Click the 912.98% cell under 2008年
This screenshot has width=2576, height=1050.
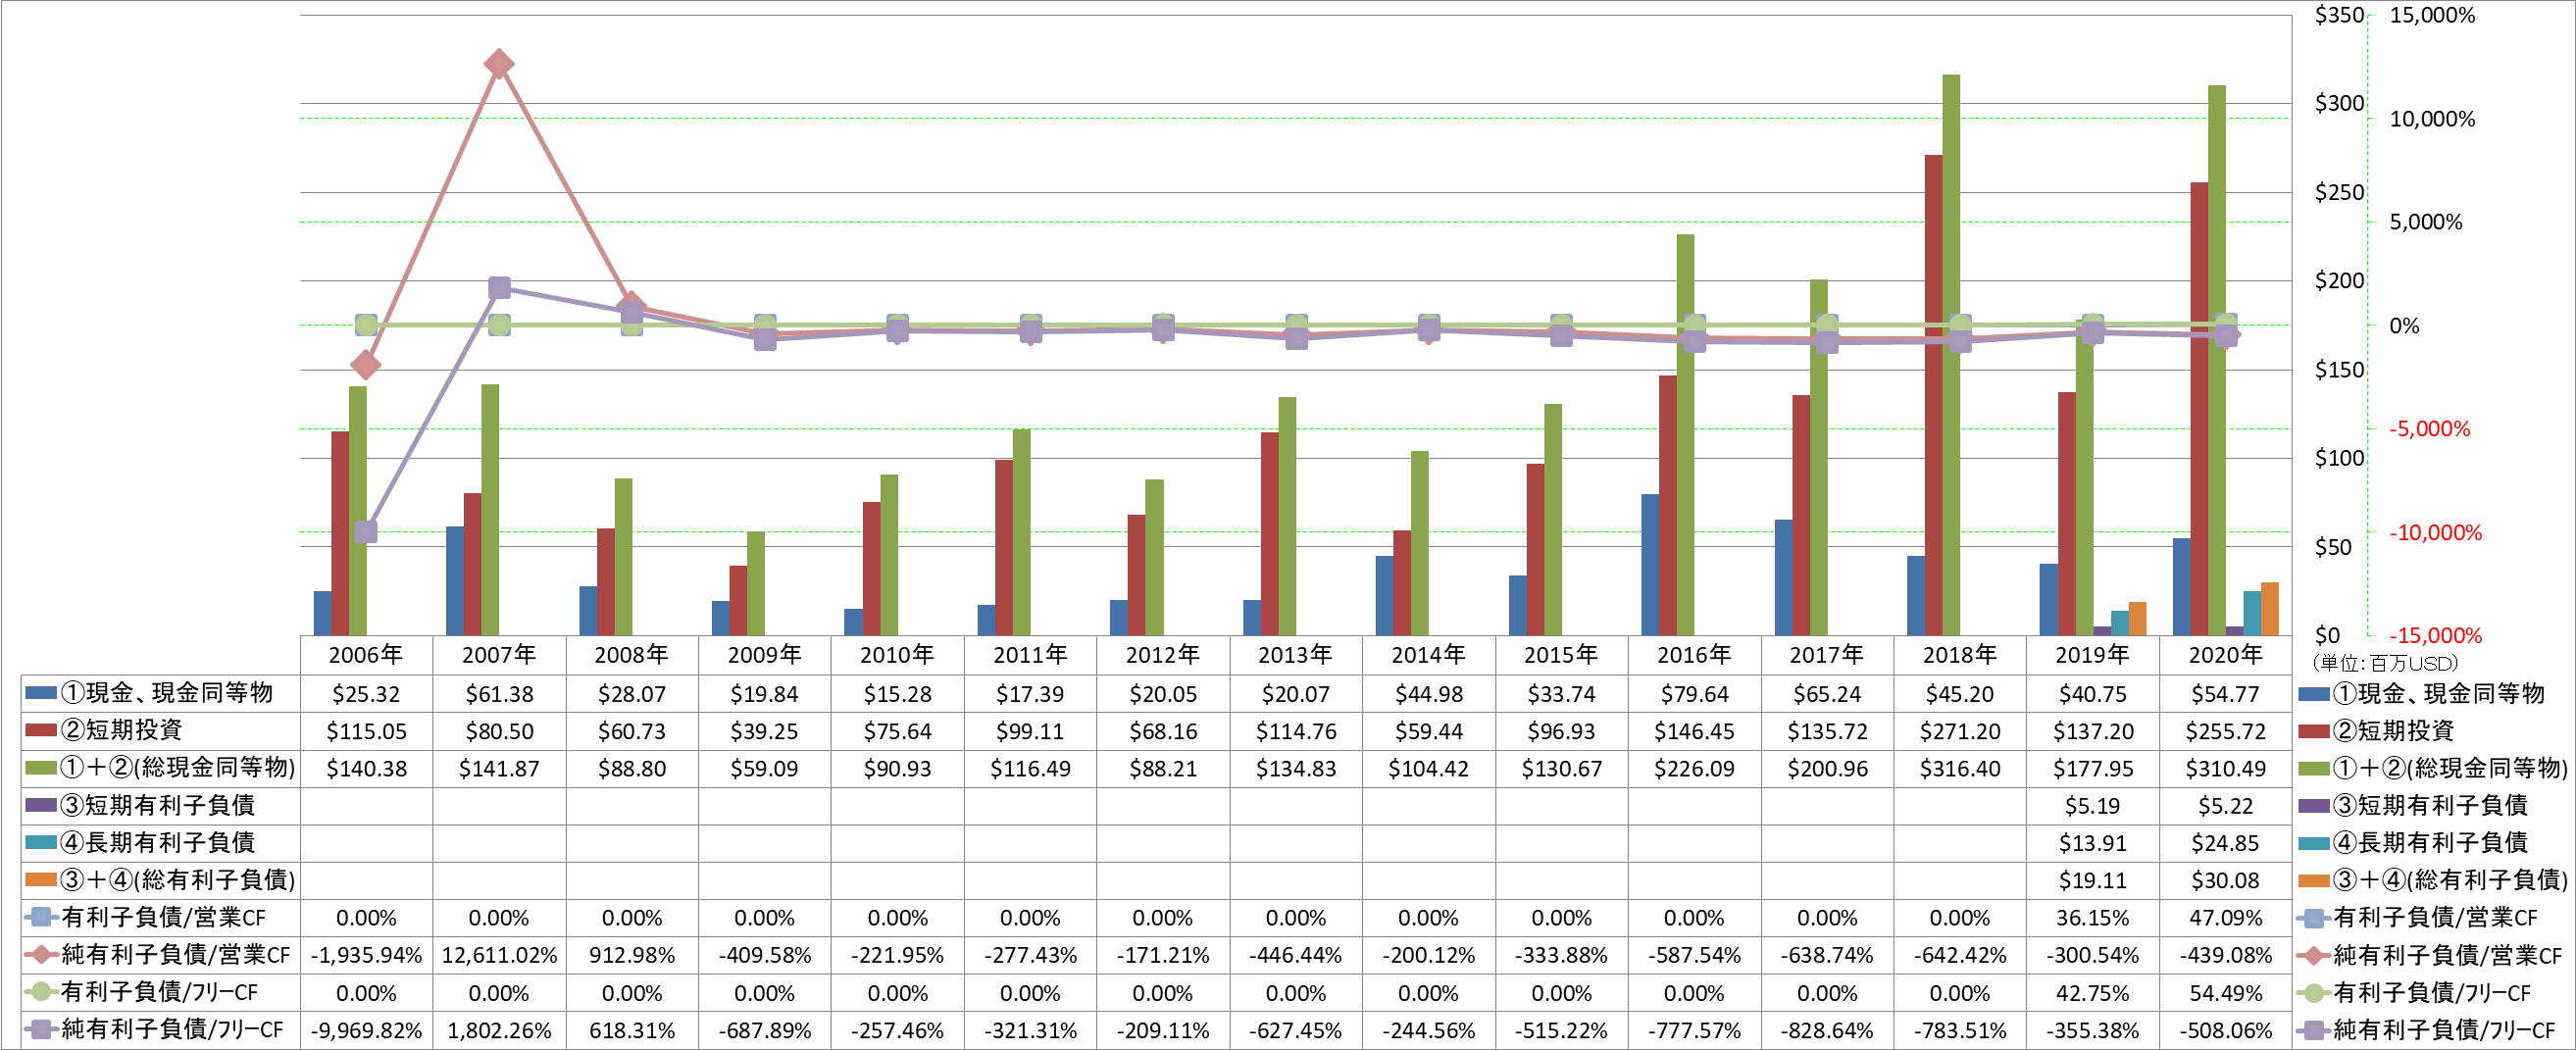tap(632, 956)
